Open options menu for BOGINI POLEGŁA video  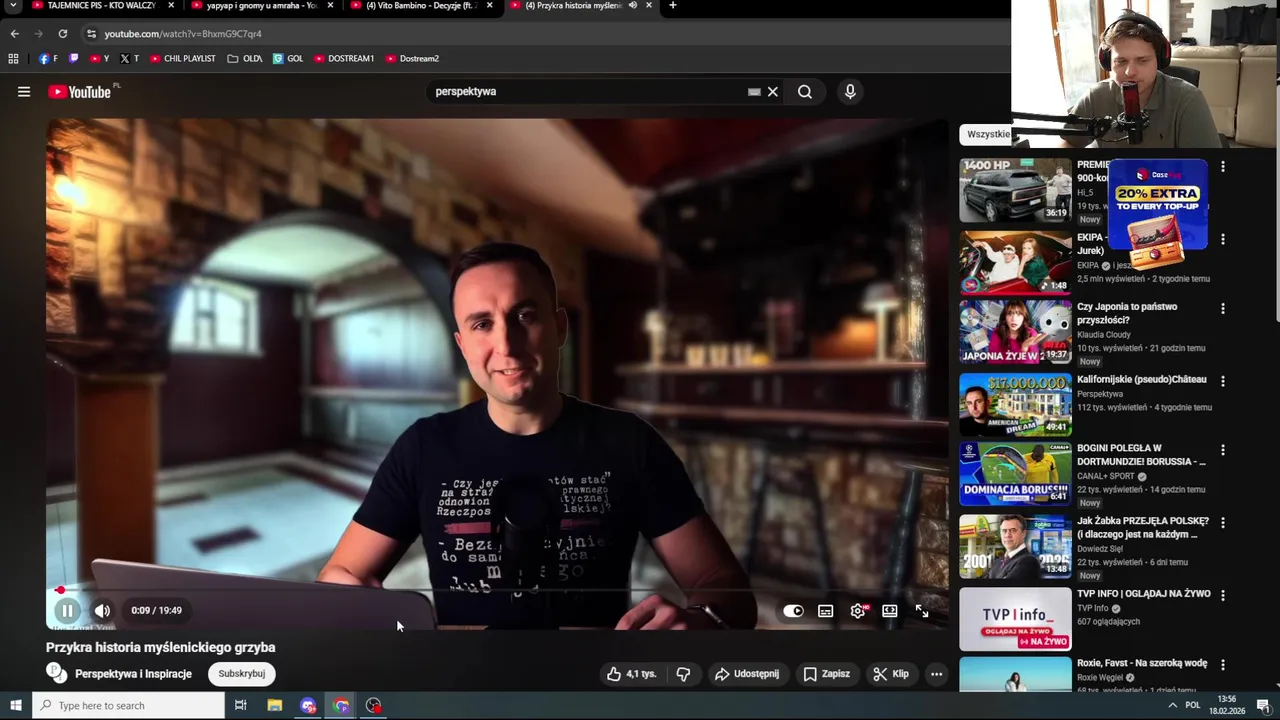[x=1222, y=451]
